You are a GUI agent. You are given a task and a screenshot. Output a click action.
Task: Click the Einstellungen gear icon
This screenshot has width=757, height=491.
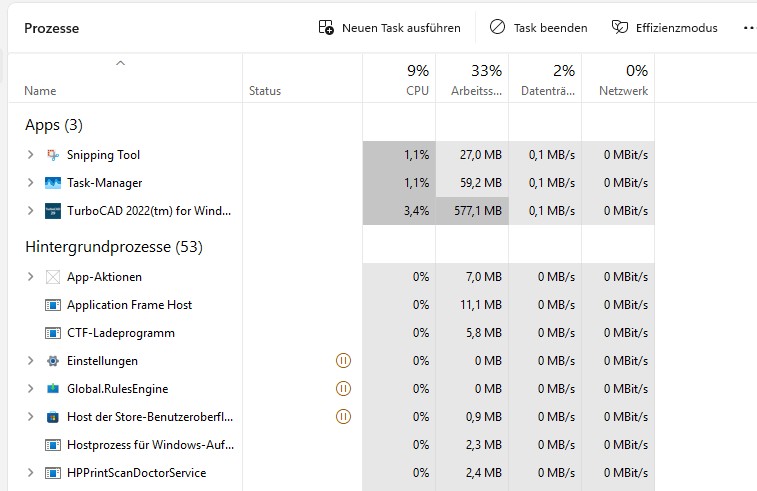(53, 361)
